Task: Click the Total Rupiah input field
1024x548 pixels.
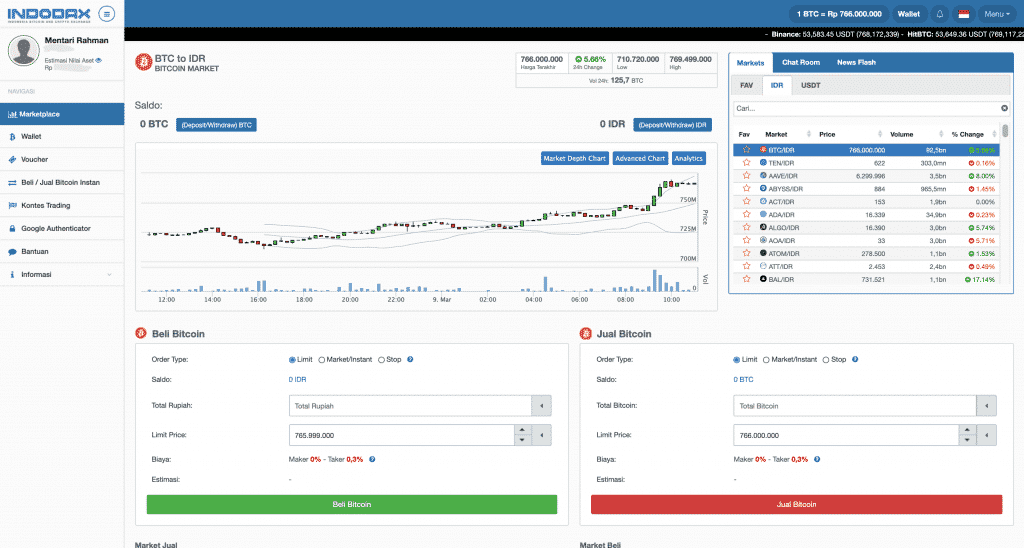Action: 409,405
